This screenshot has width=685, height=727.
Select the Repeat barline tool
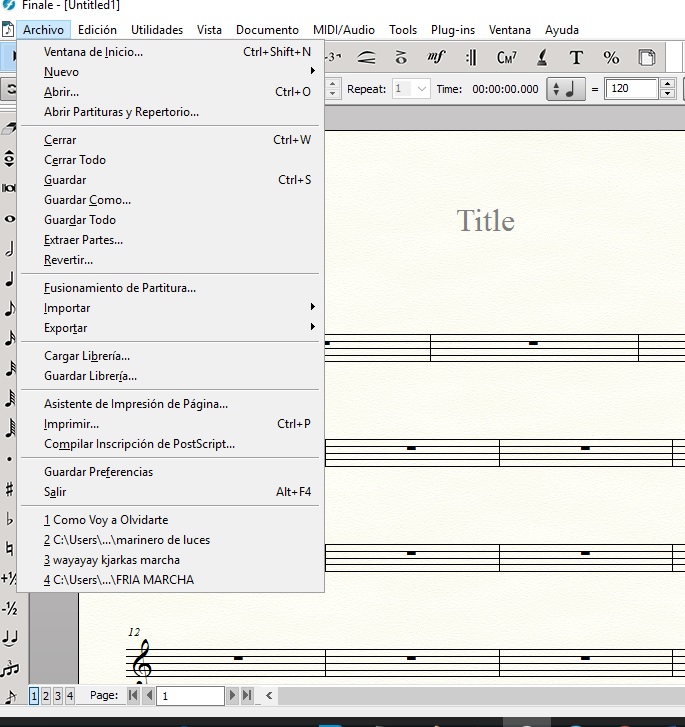click(471, 57)
